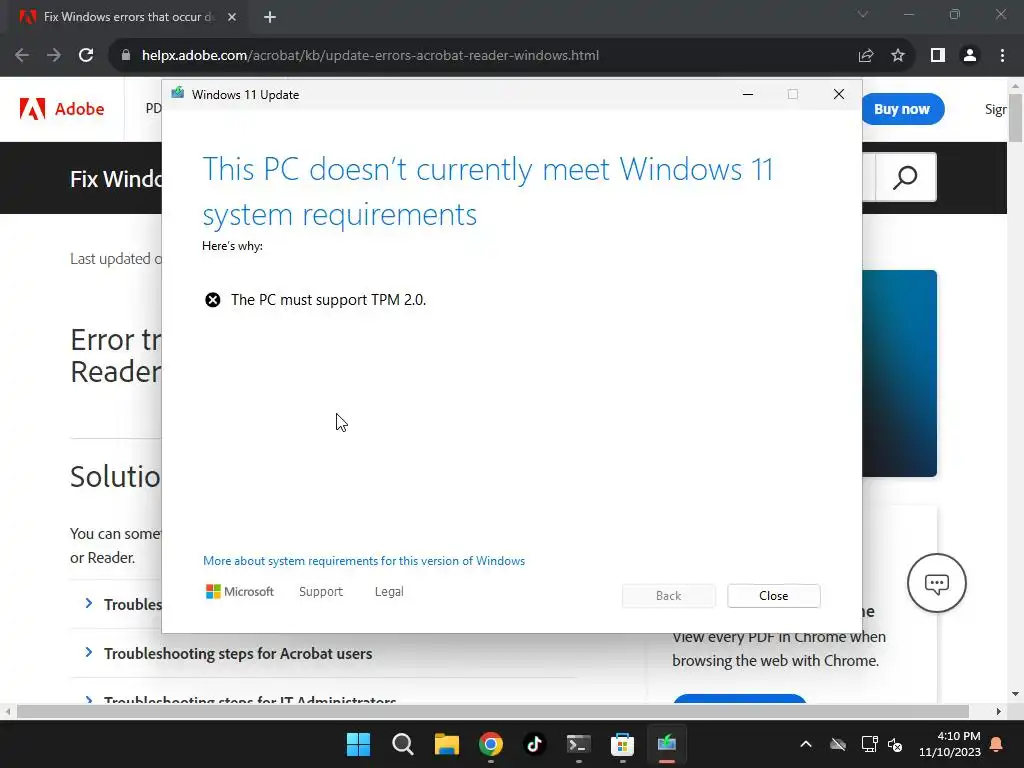Click the disabled Back button in update dialog
The image size is (1024, 768).
point(668,596)
